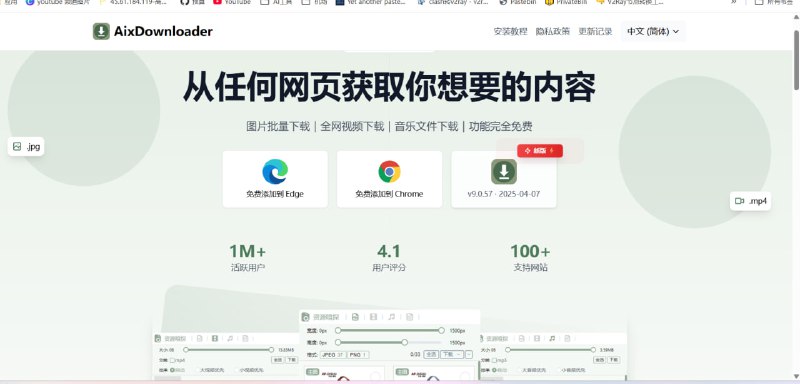The image size is (800, 384).
Task: Open 下载 dropdown in center preview
Action: (452, 354)
